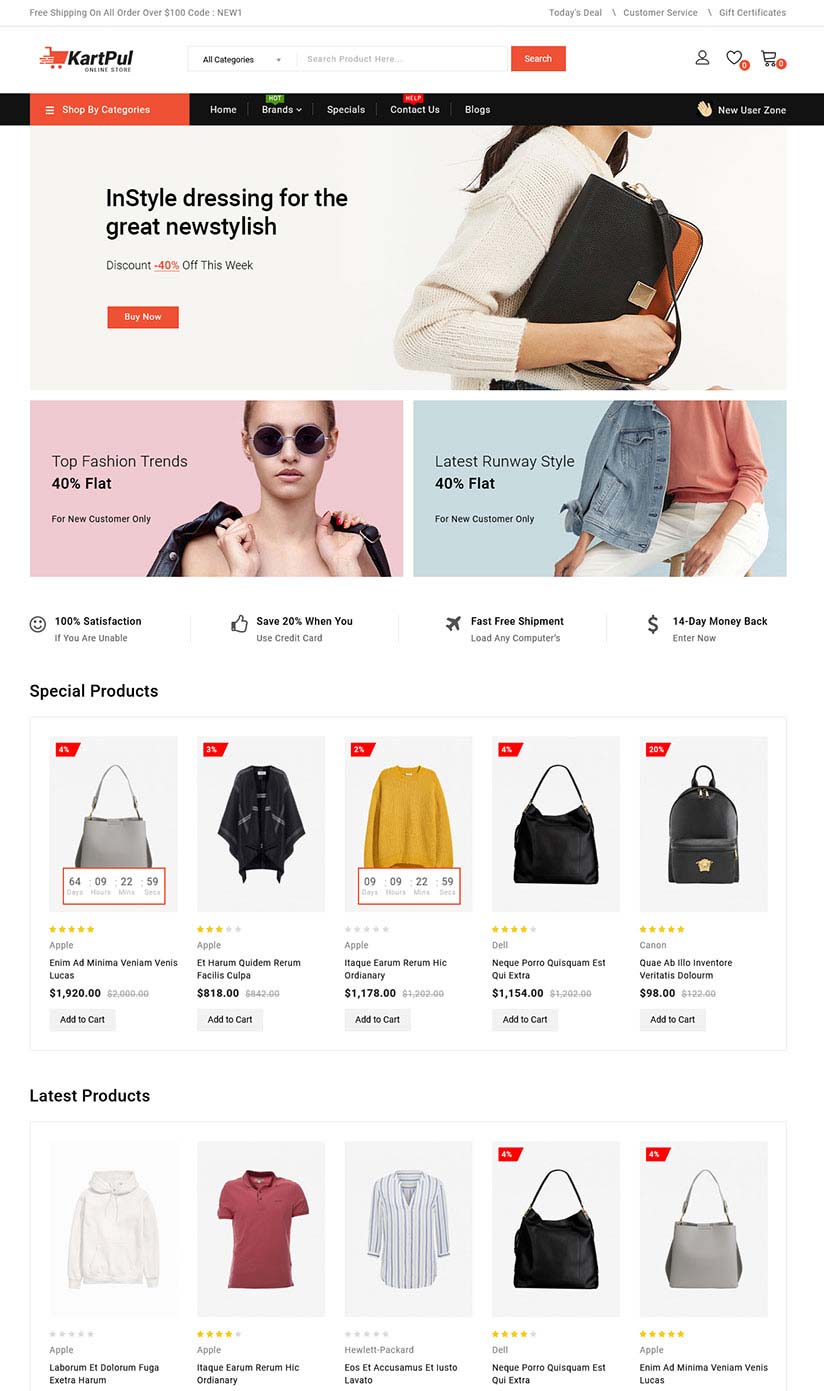Screen dimensions: 824x1391
Task: Click the KartPul store logo
Action: pyautogui.click(x=86, y=59)
